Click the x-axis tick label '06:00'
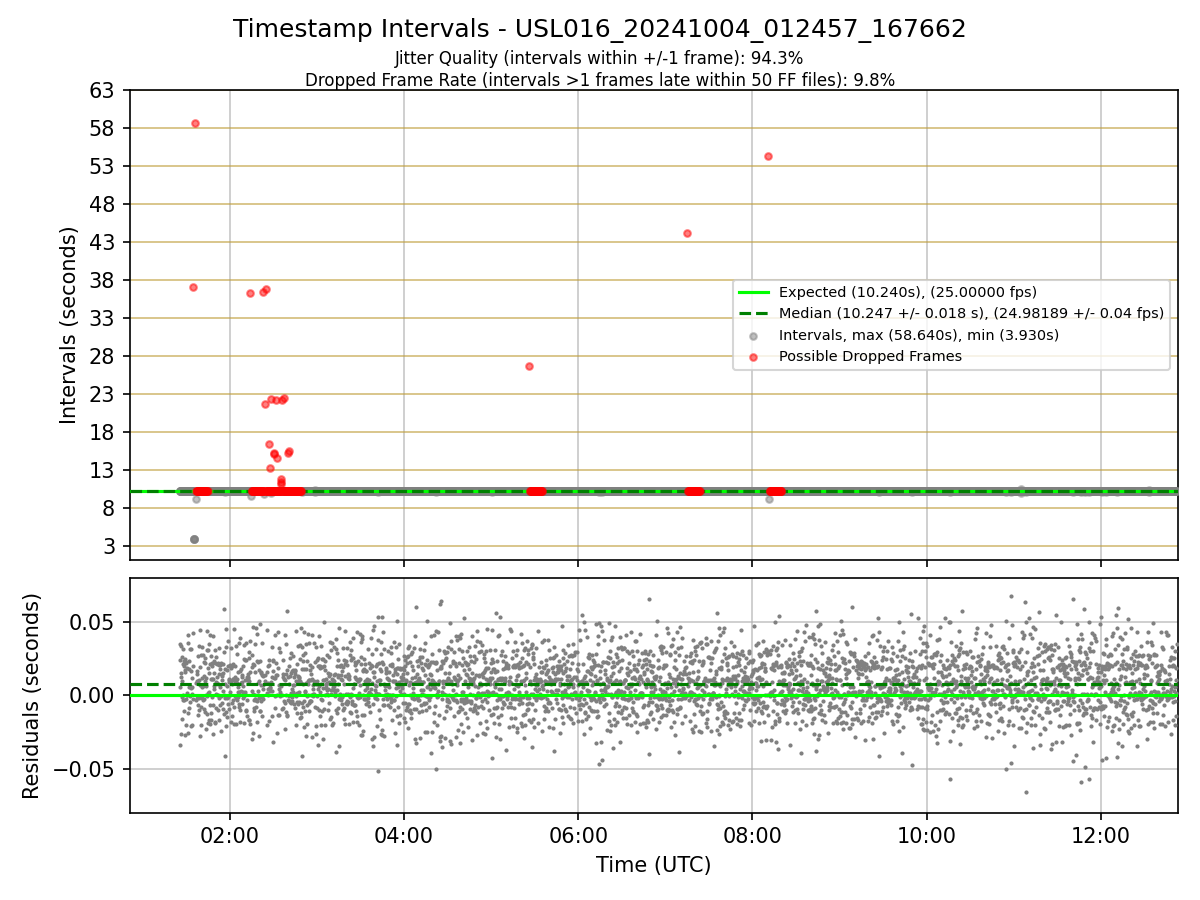Screen dimensions: 1200x900 coord(578,834)
